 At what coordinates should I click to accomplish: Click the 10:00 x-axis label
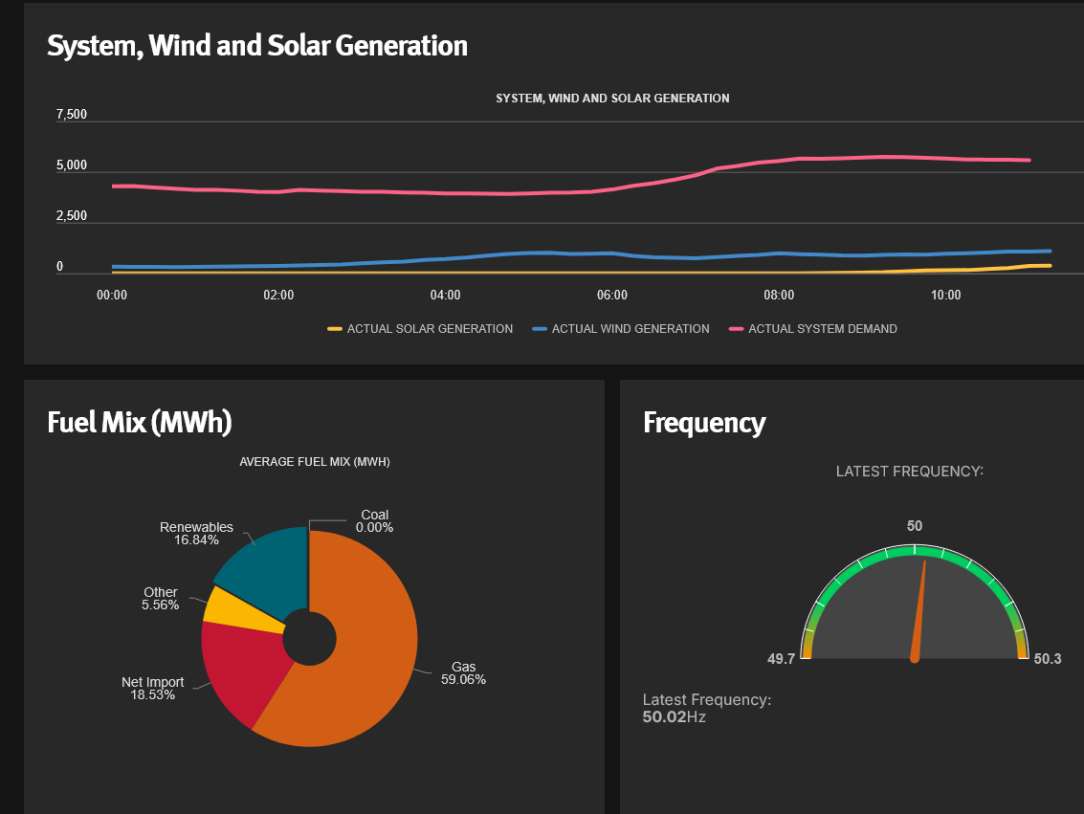[x=946, y=295]
